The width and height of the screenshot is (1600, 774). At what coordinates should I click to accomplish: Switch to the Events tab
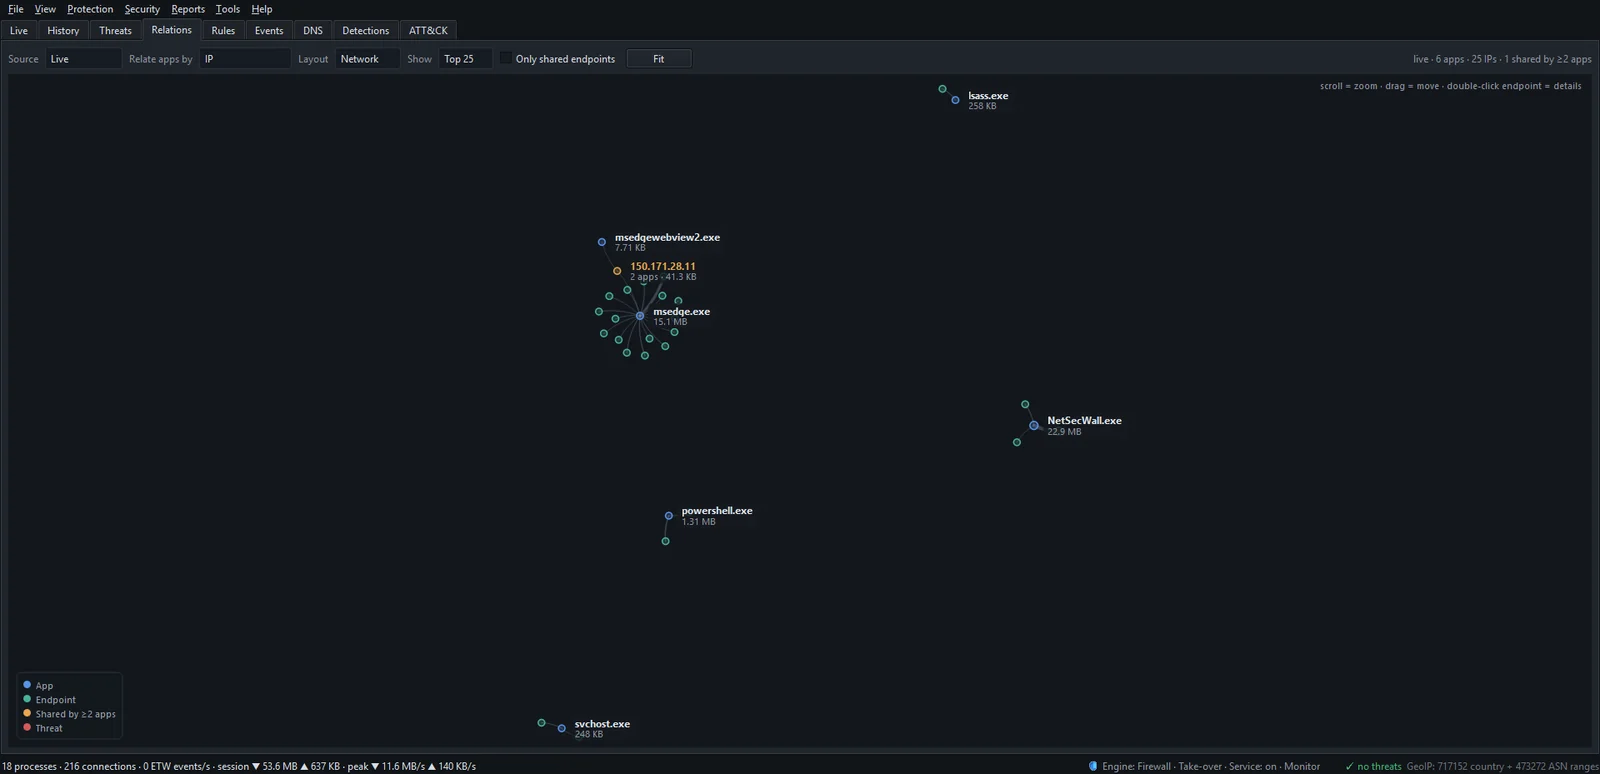(x=269, y=31)
